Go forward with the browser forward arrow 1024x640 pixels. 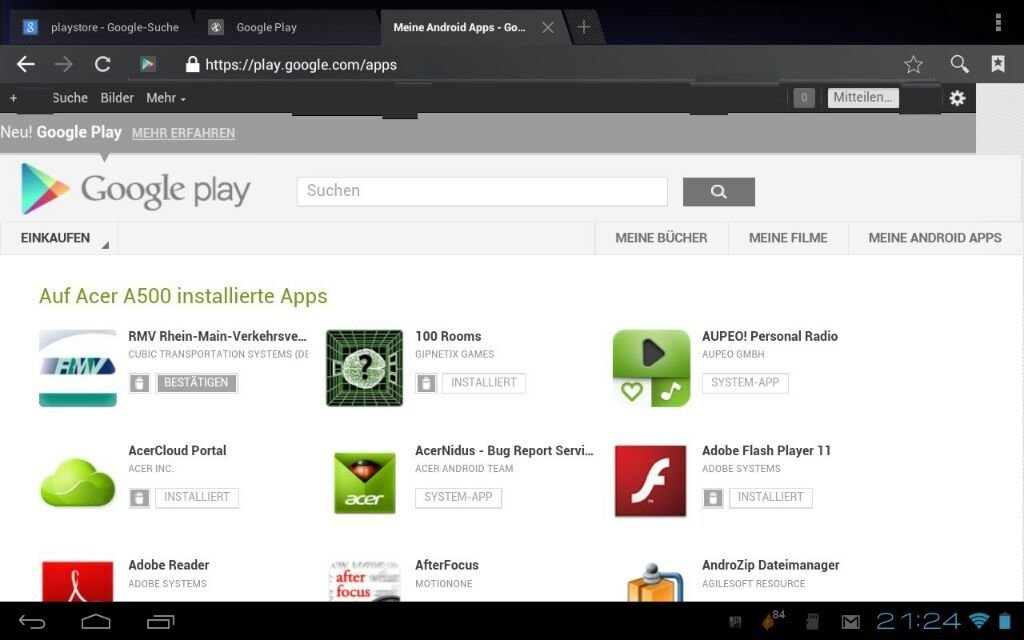tap(63, 64)
